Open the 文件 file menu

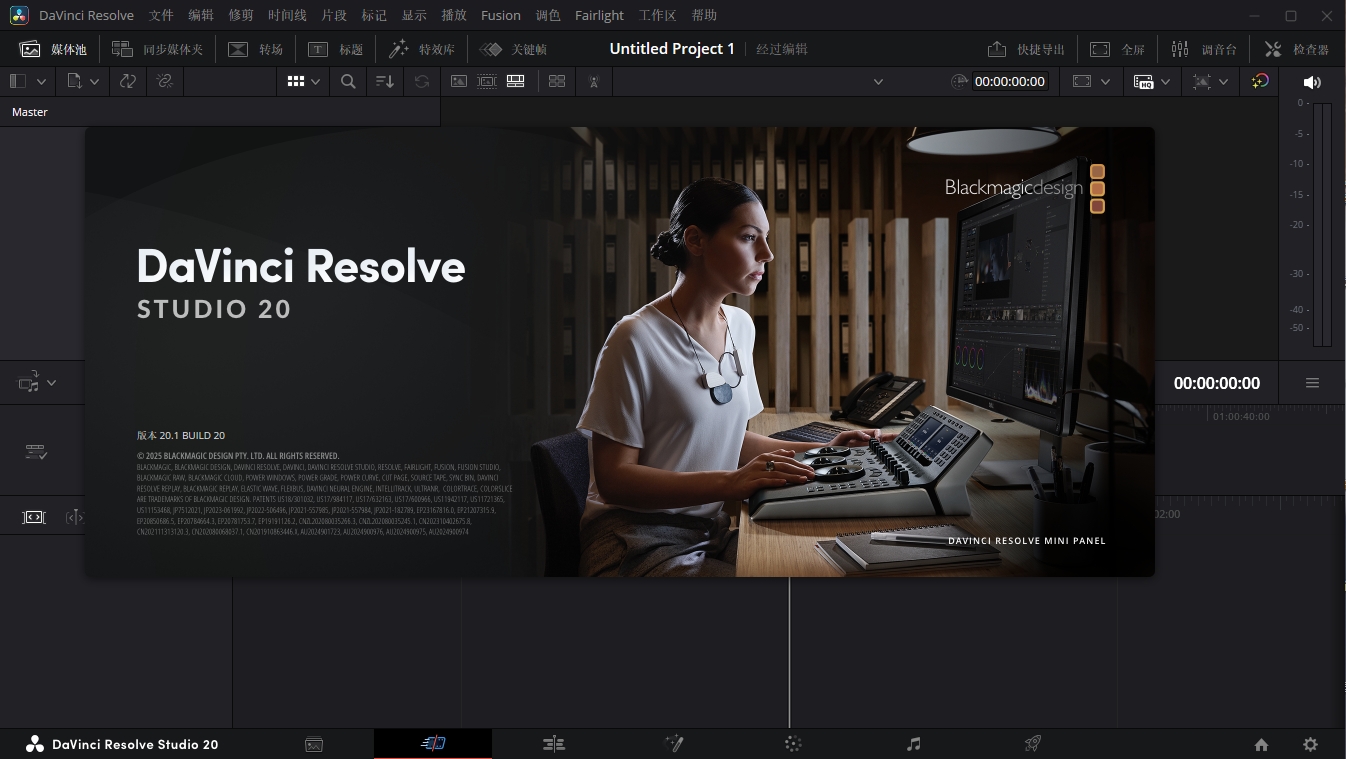pos(161,16)
